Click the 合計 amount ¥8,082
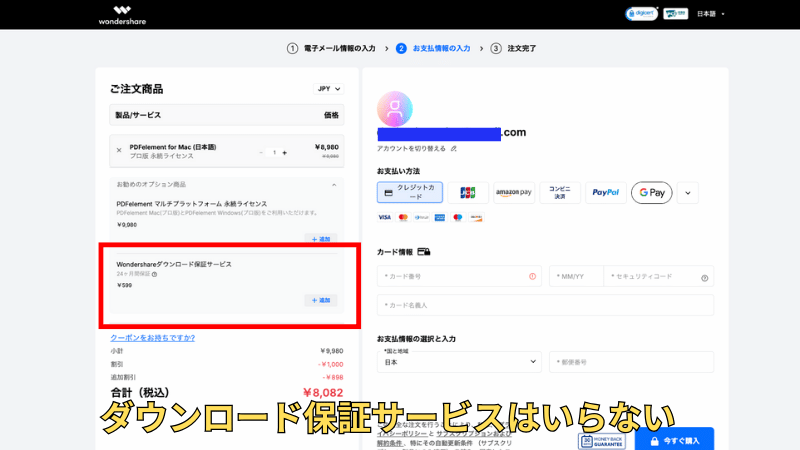Viewport: 800px width, 450px height. (323, 392)
